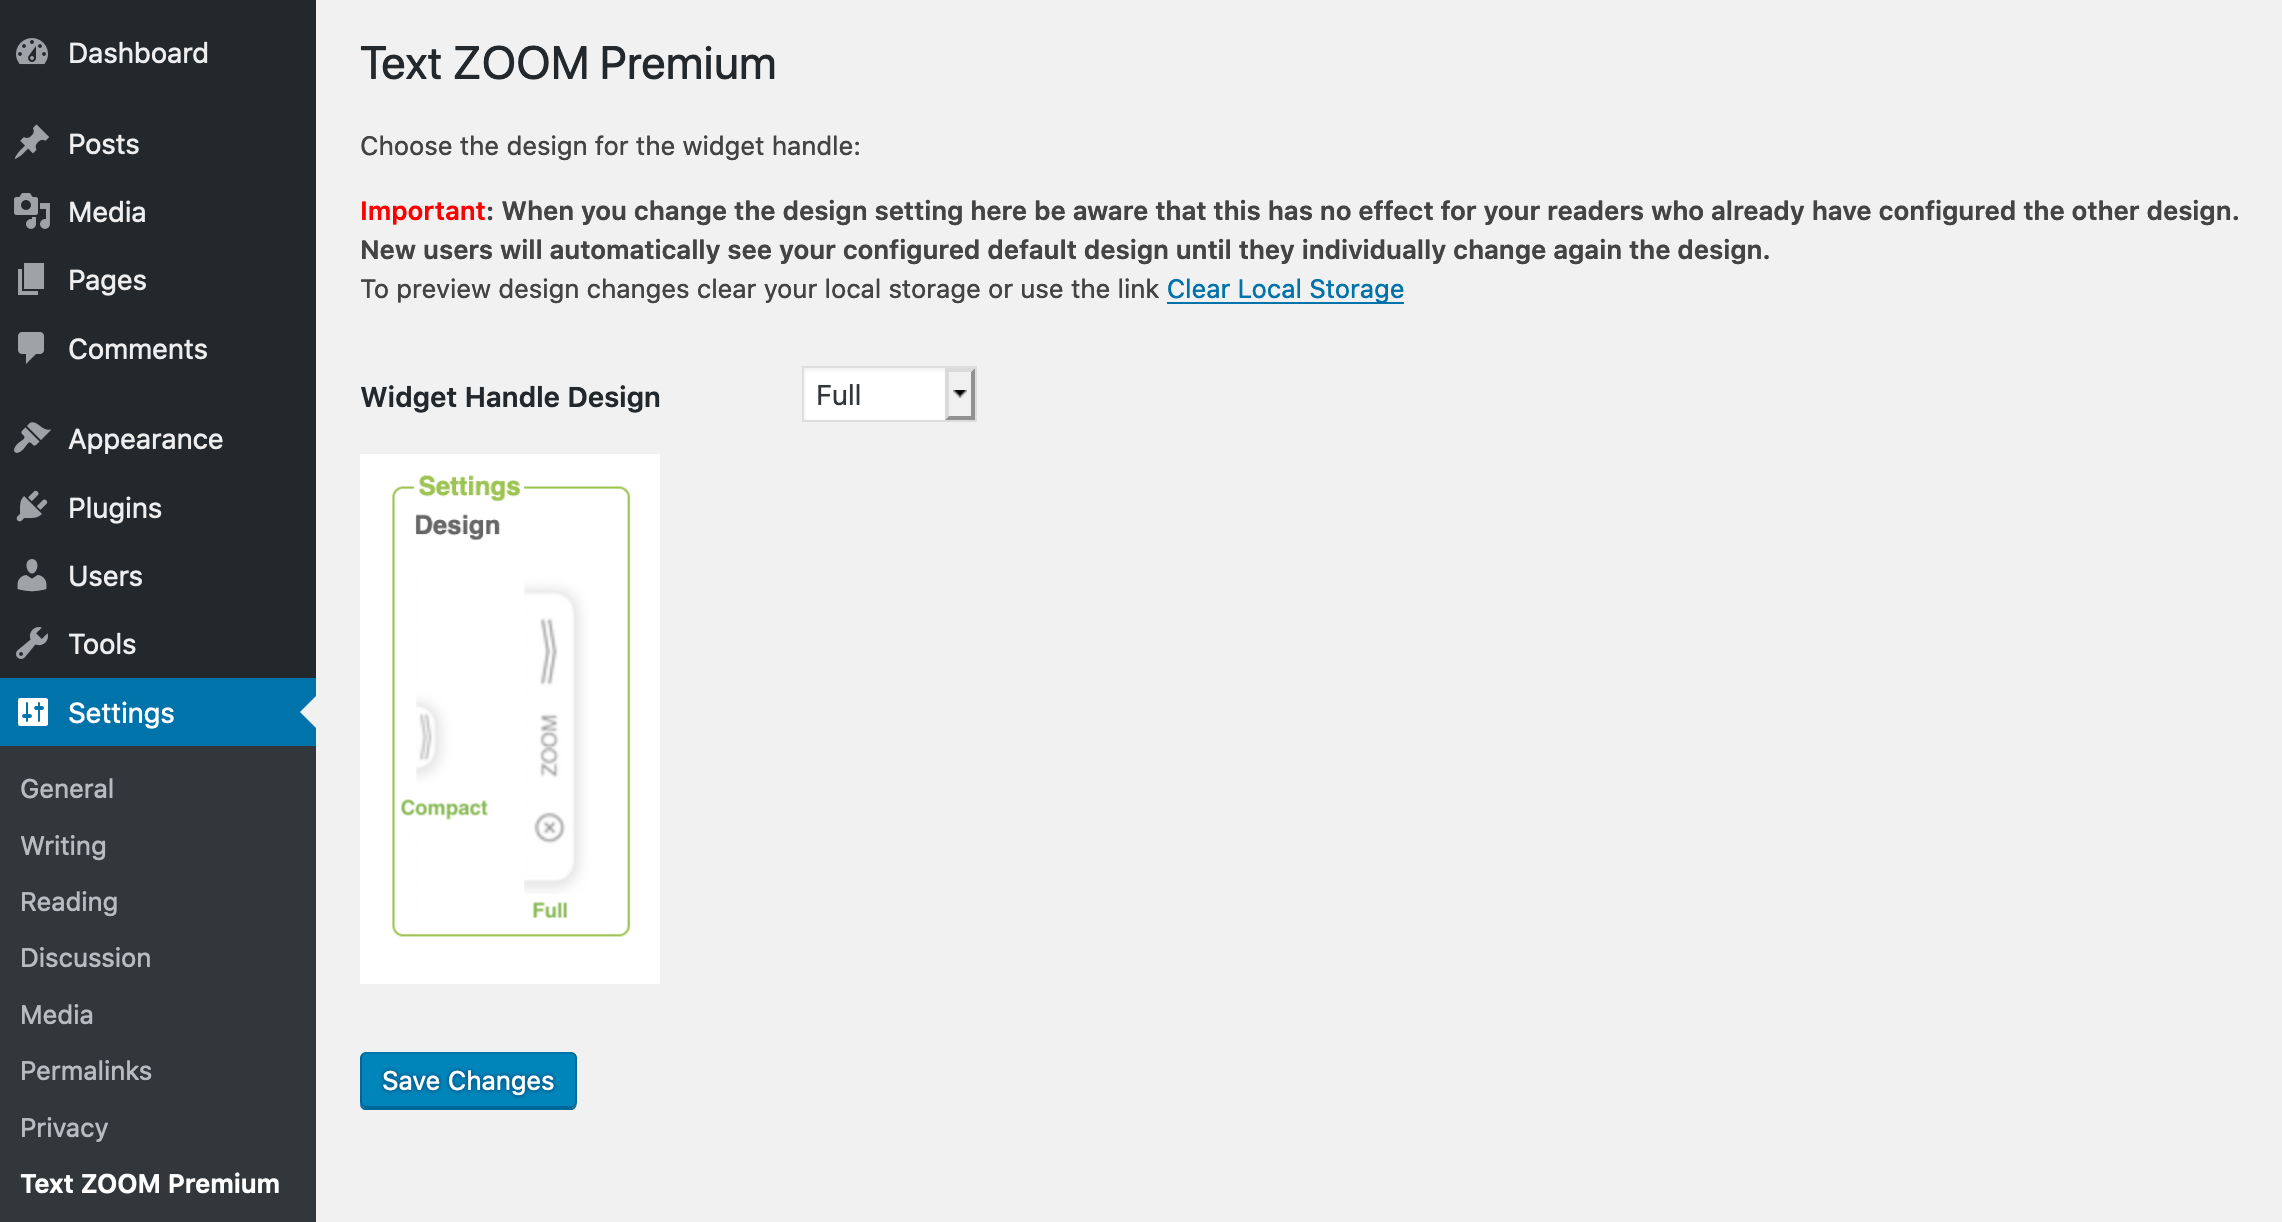This screenshot has width=2282, height=1222.
Task: Open the Comments section
Action: tap(158, 349)
